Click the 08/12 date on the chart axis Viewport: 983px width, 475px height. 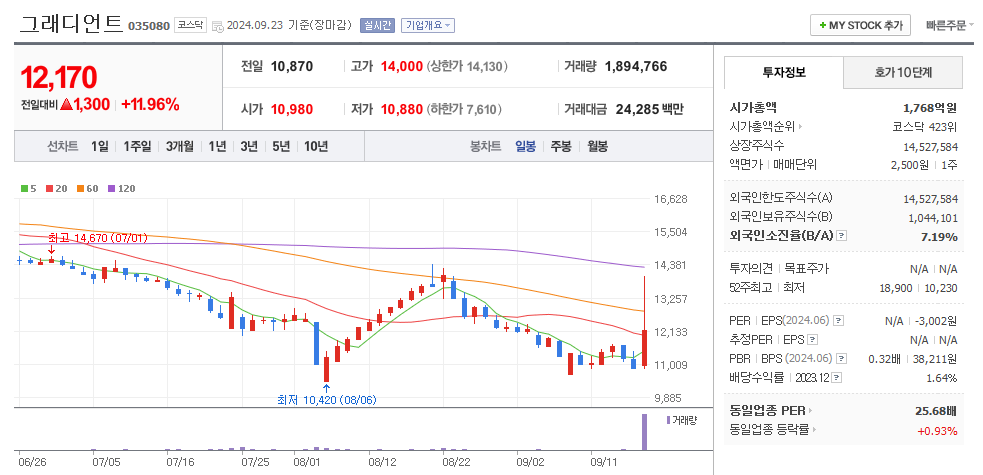point(382,462)
